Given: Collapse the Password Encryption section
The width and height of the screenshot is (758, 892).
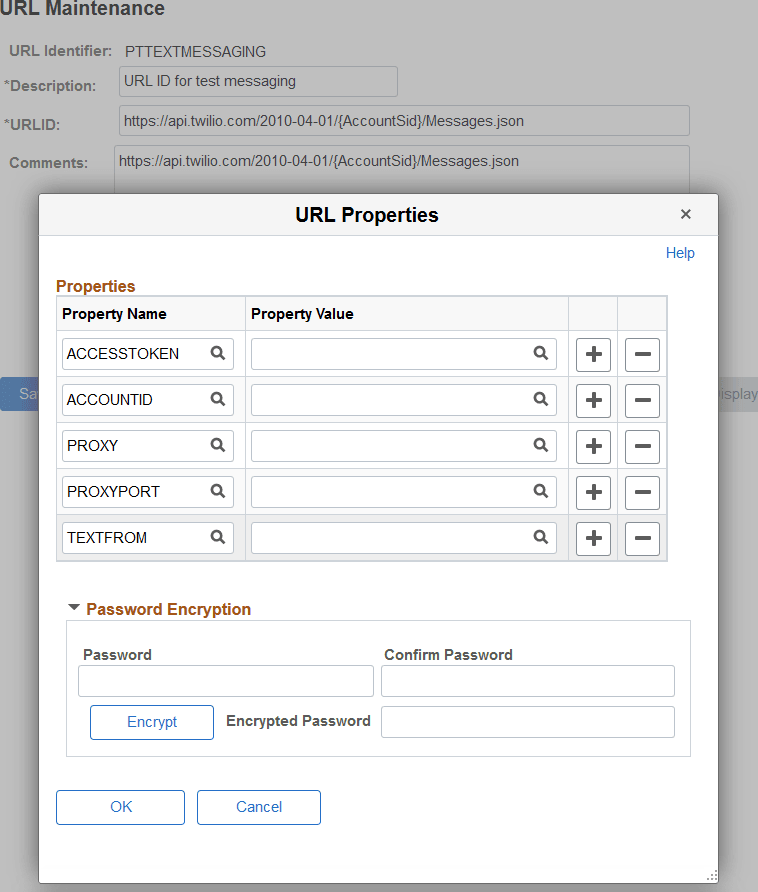Looking at the screenshot, I should click(x=74, y=606).
